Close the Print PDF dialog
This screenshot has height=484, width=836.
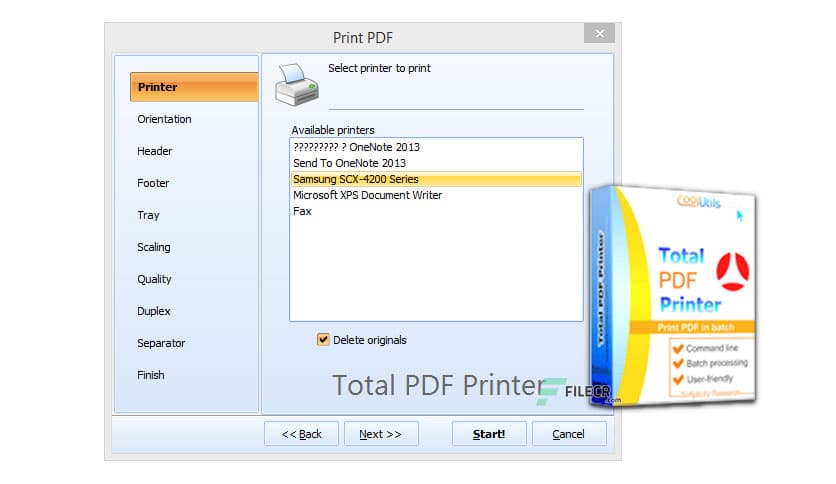[x=599, y=34]
